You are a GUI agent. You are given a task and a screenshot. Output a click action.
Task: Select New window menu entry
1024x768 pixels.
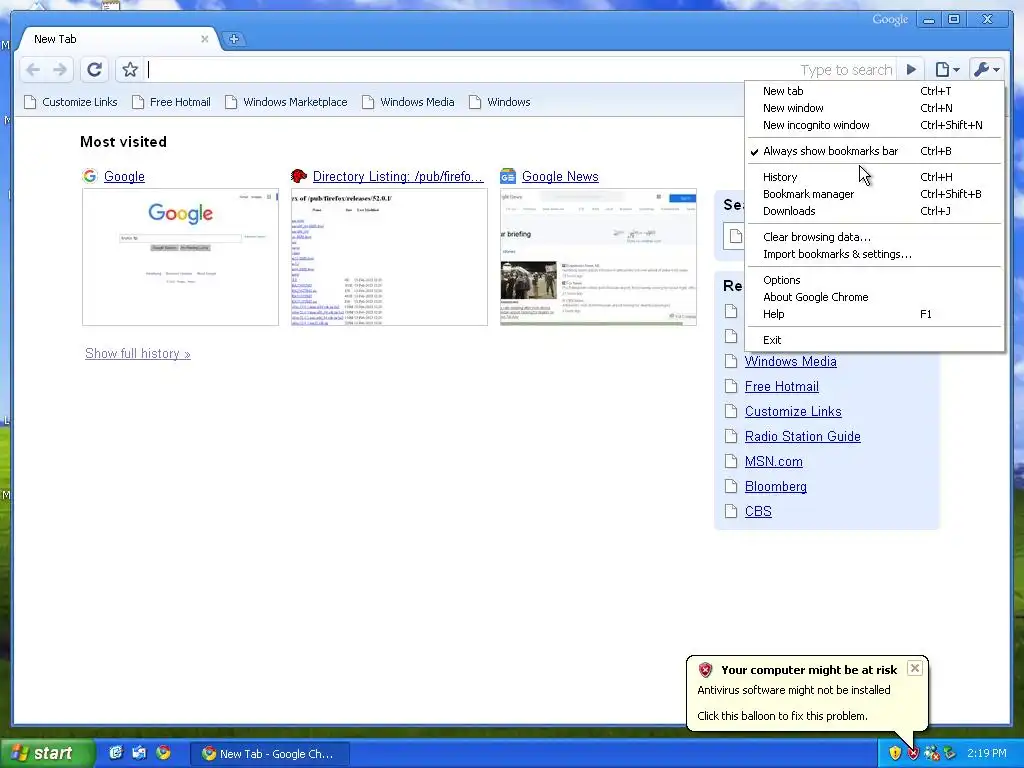[x=874, y=108]
